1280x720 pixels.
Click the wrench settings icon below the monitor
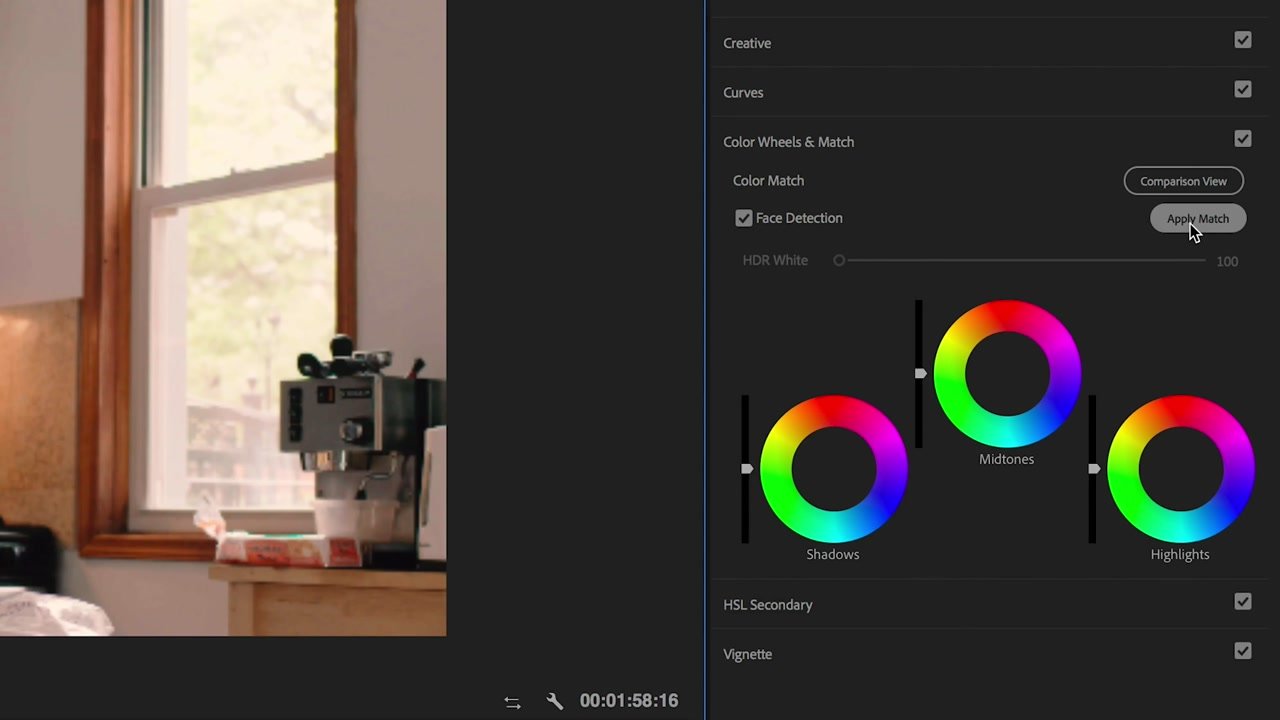point(554,701)
